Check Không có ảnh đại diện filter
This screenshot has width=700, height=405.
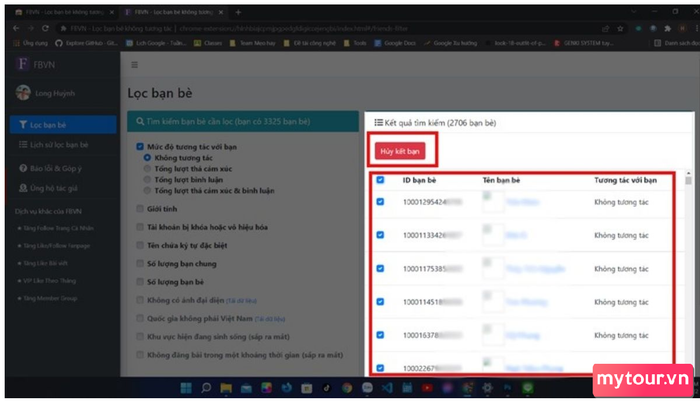click(x=140, y=300)
